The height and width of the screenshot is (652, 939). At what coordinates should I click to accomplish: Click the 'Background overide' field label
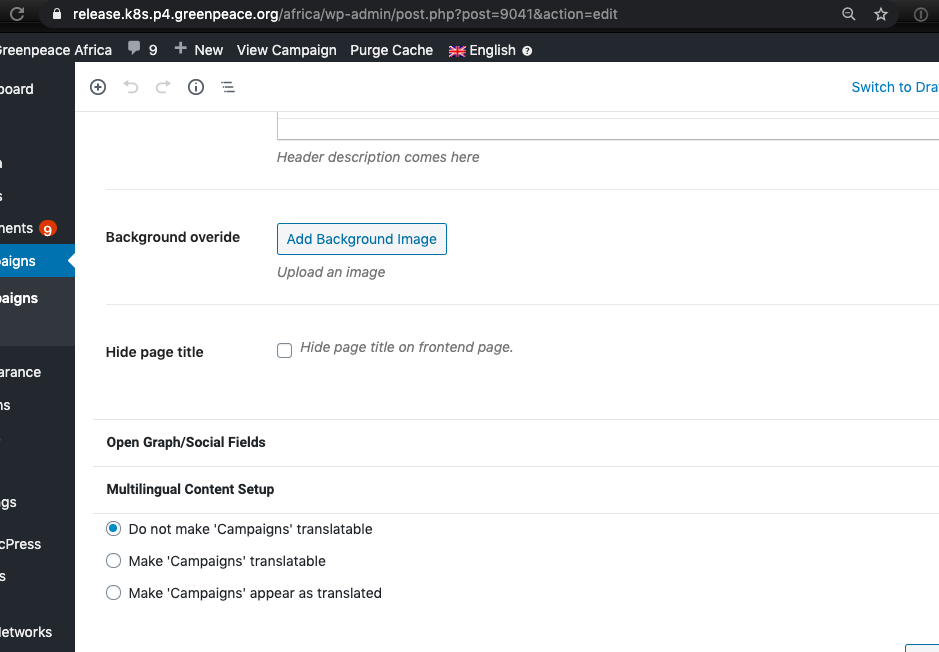[172, 237]
